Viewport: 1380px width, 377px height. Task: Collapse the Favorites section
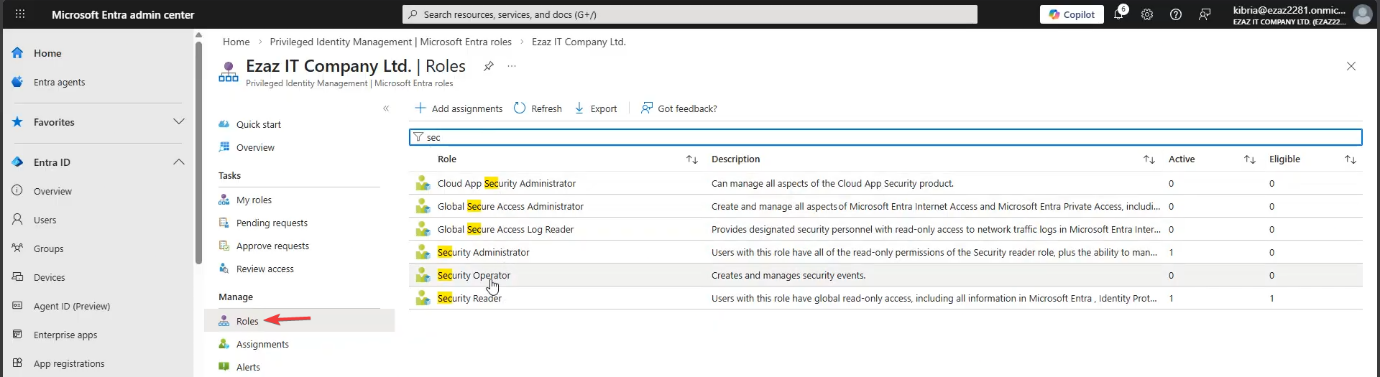pyautogui.click(x=179, y=122)
